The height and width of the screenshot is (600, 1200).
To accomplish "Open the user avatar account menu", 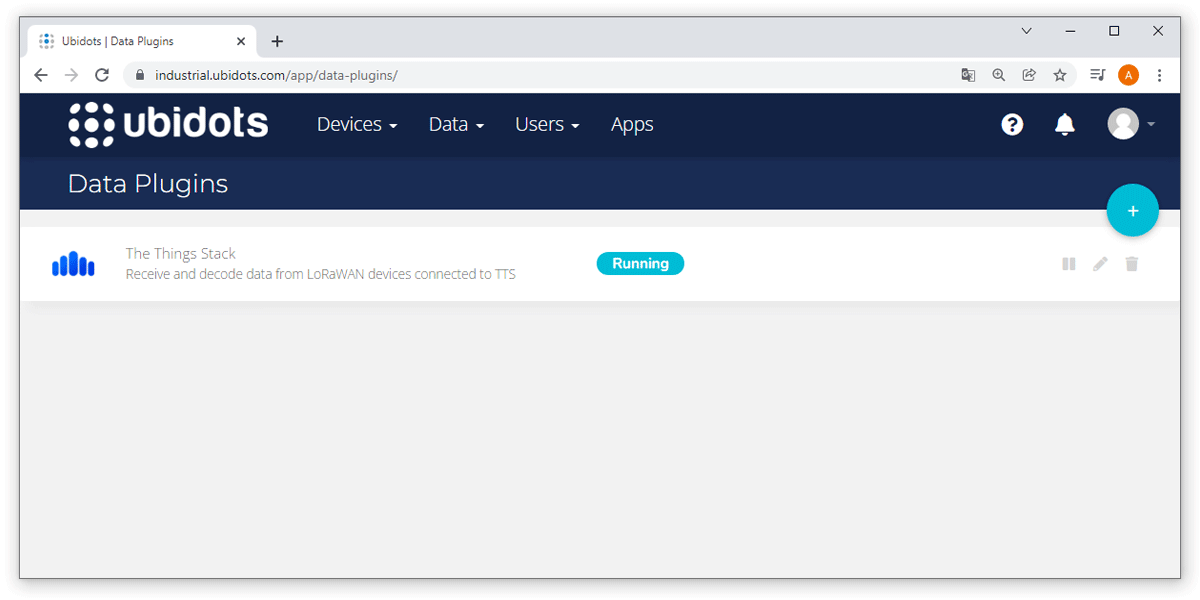I will [1131, 124].
